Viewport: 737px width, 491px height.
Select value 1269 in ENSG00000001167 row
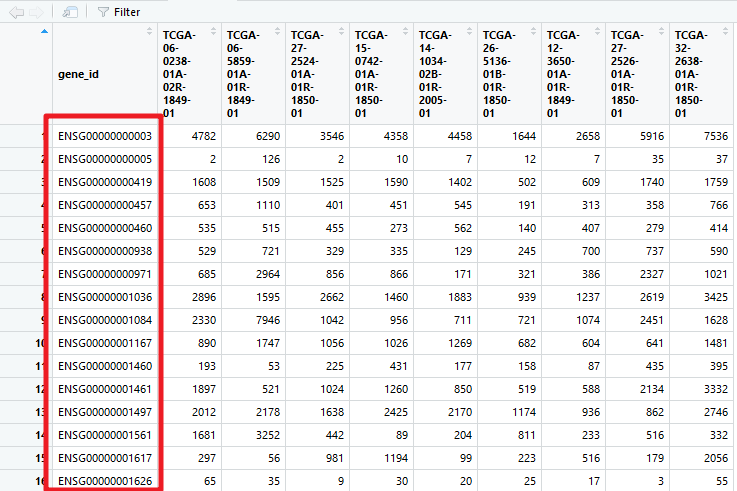[x=460, y=343]
